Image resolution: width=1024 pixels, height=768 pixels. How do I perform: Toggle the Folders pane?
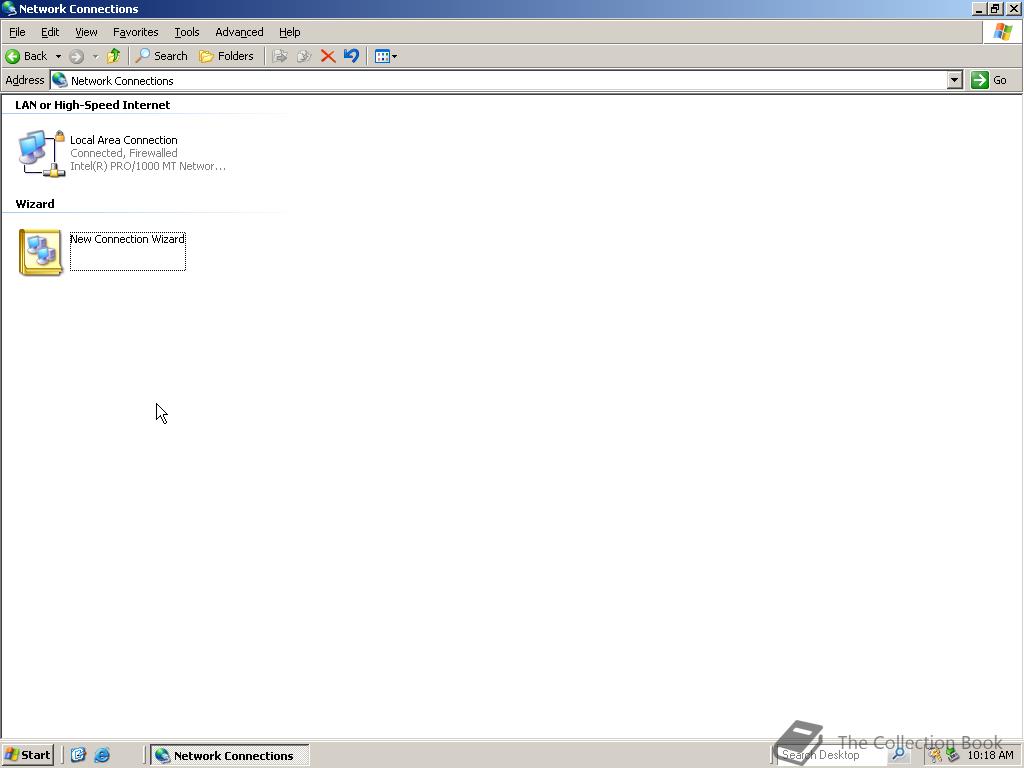226,56
